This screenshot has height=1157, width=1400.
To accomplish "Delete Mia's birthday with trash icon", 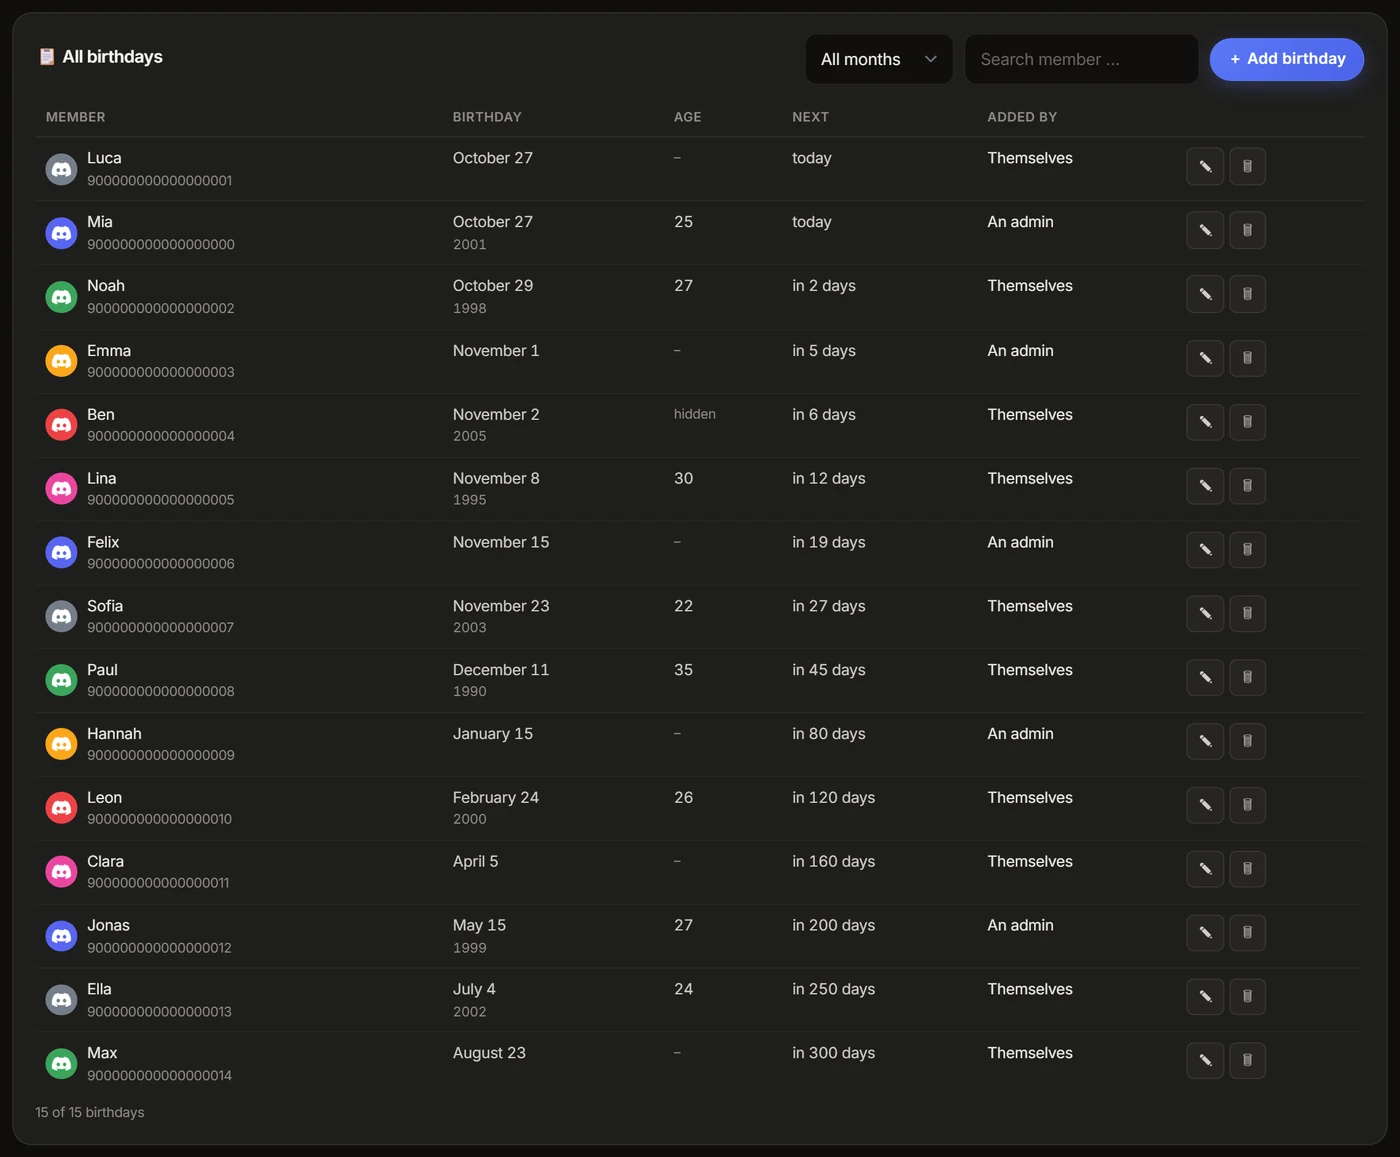I will [1247, 230].
